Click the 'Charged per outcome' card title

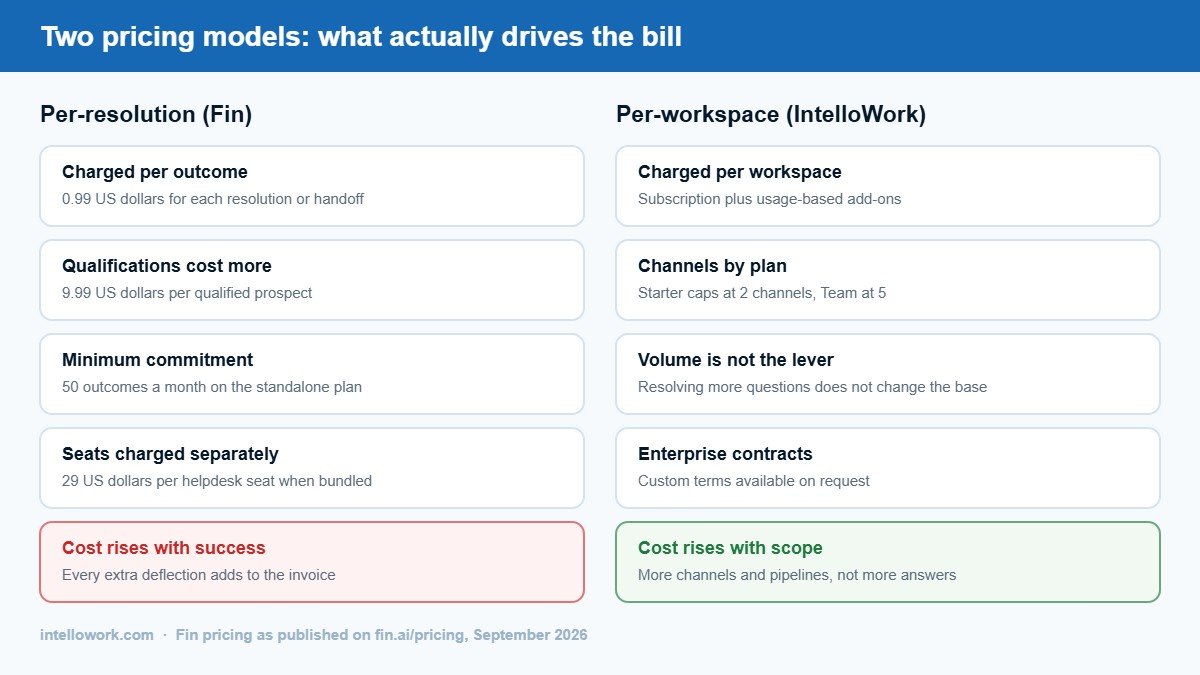pyautogui.click(x=155, y=172)
